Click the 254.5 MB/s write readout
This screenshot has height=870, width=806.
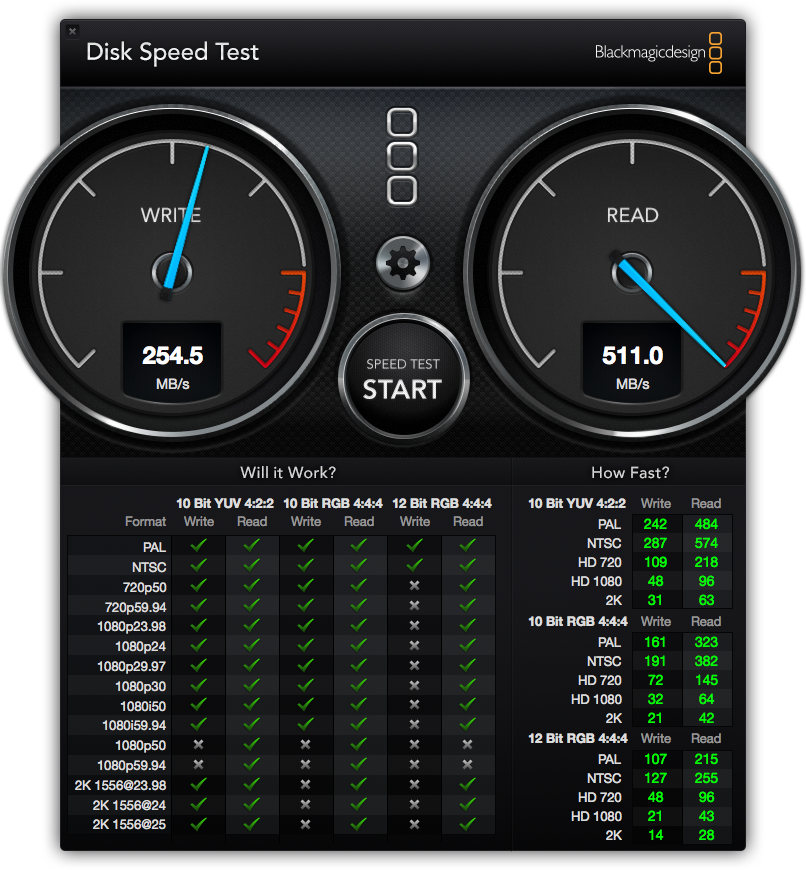point(173,361)
